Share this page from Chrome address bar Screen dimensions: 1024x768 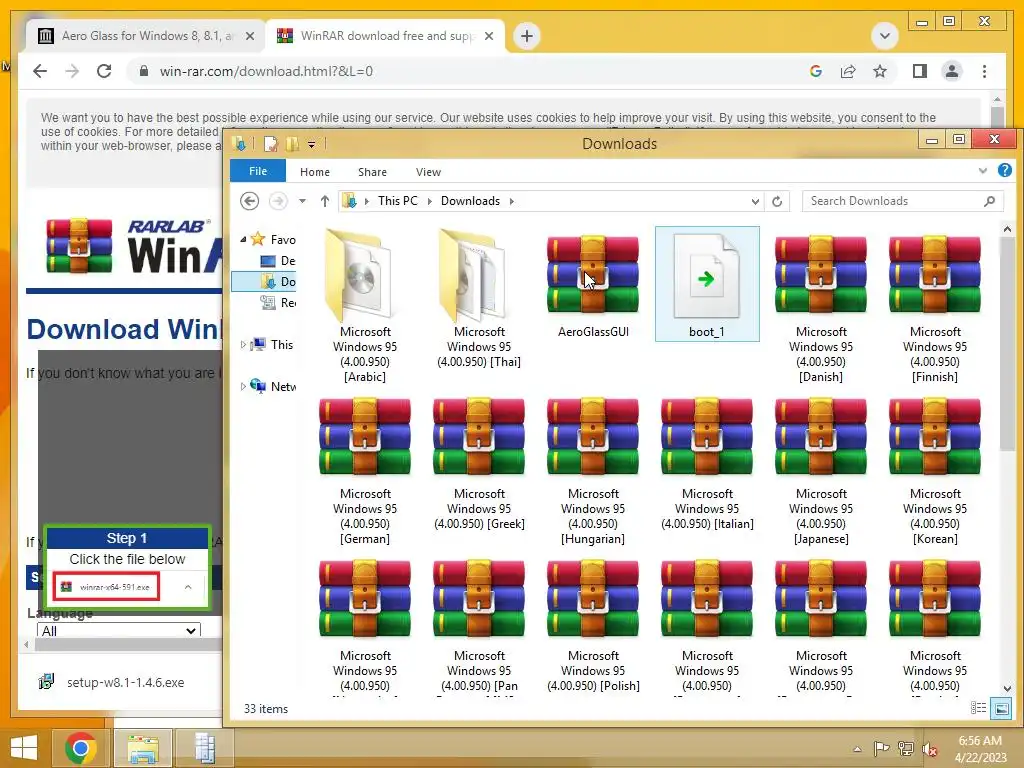848,71
